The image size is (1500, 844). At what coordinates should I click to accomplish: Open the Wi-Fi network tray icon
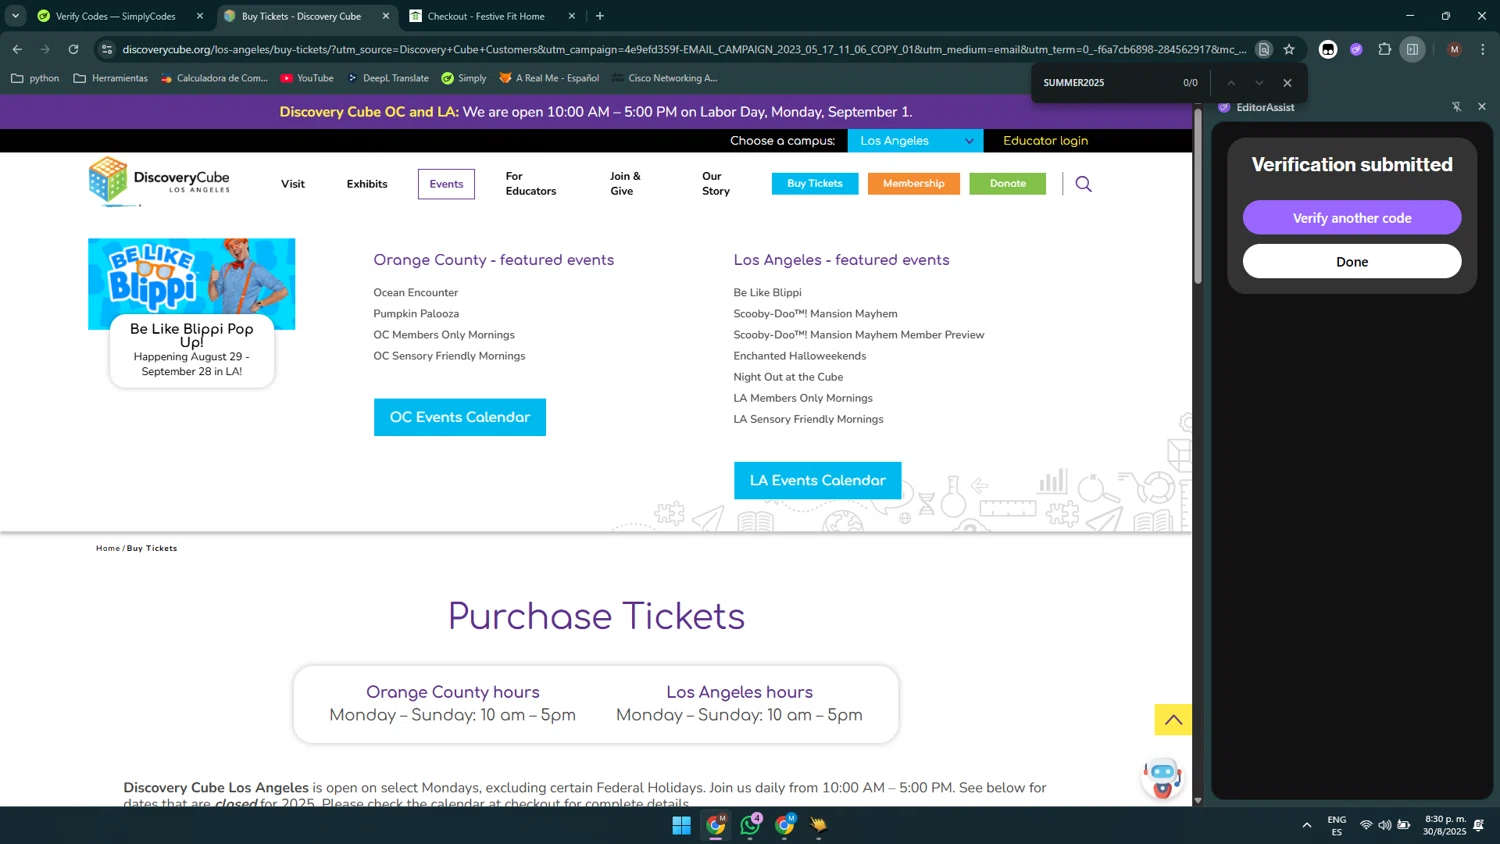pyautogui.click(x=1366, y=825)
